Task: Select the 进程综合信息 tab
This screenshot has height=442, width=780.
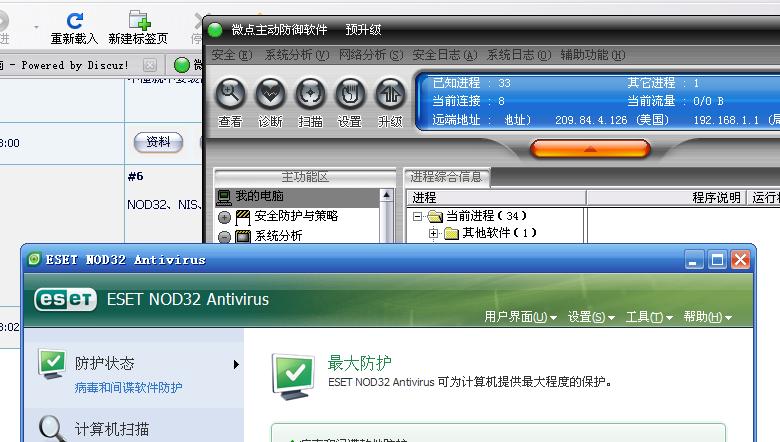Action: pos(446,177)
